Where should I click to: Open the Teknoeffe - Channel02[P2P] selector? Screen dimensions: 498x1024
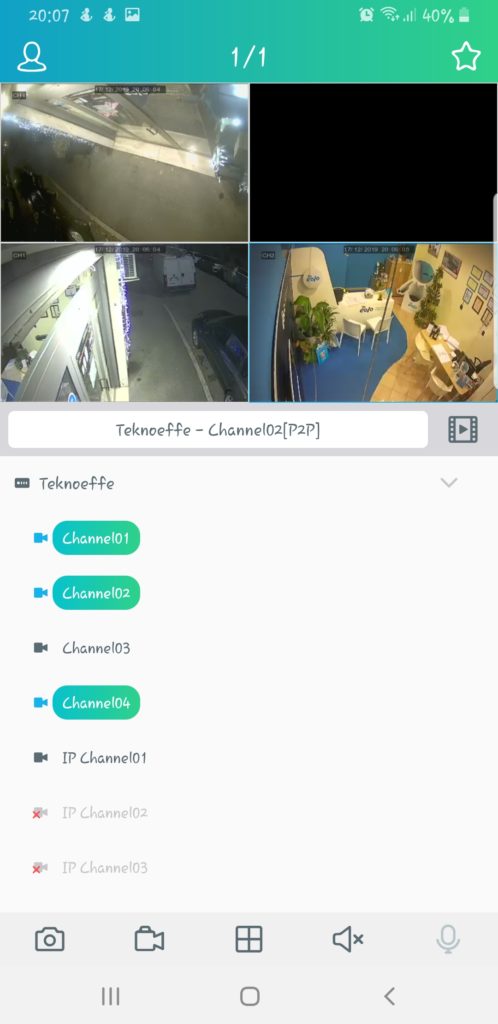point(218,430)
